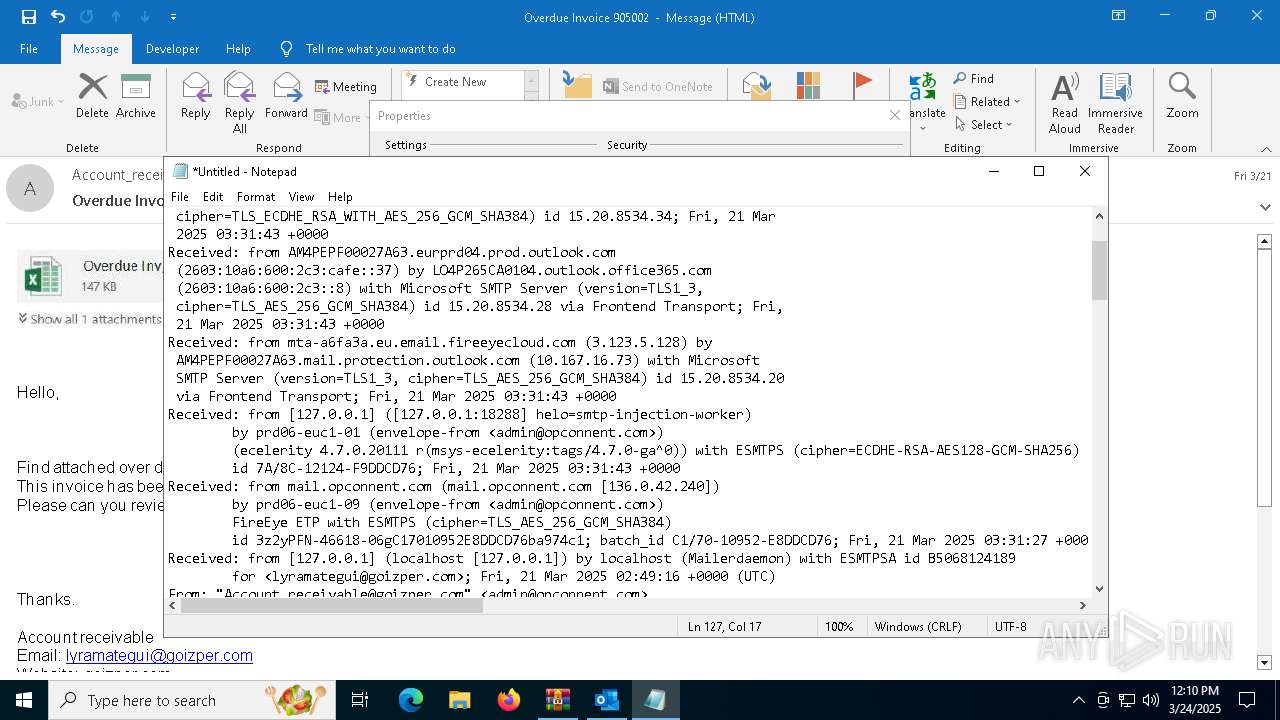The image size is (1280, 720).
Task: Switch to Outlook on taskbar
Action: pos(606,700)
